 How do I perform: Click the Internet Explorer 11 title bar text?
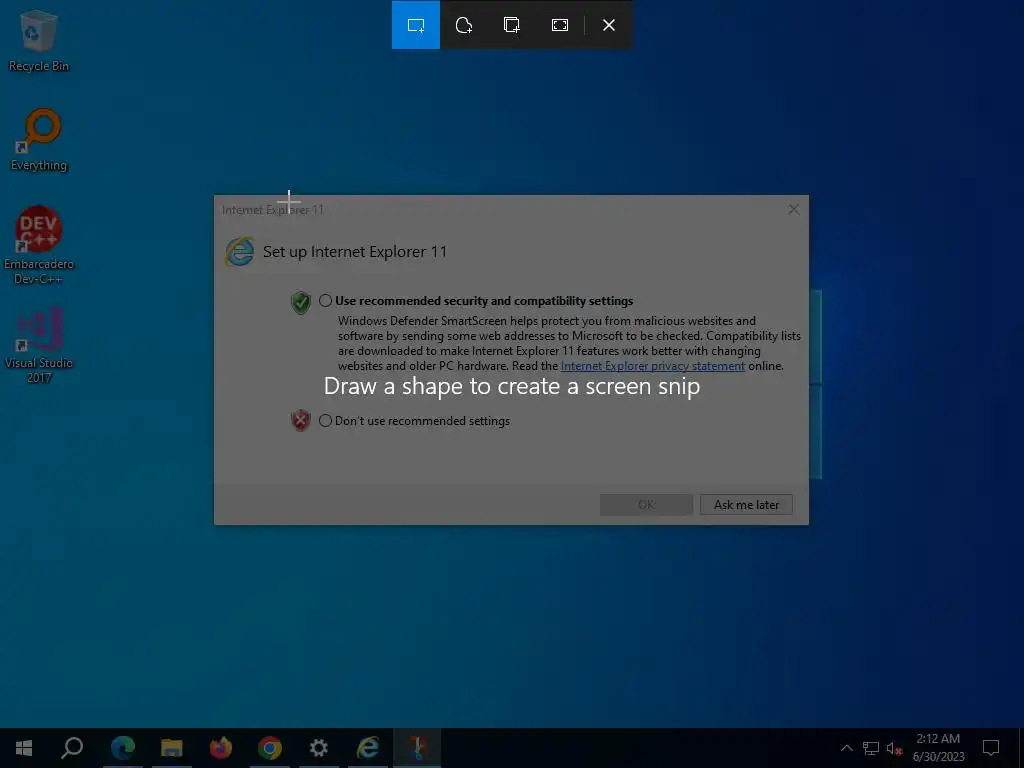[x=273, y=210]
